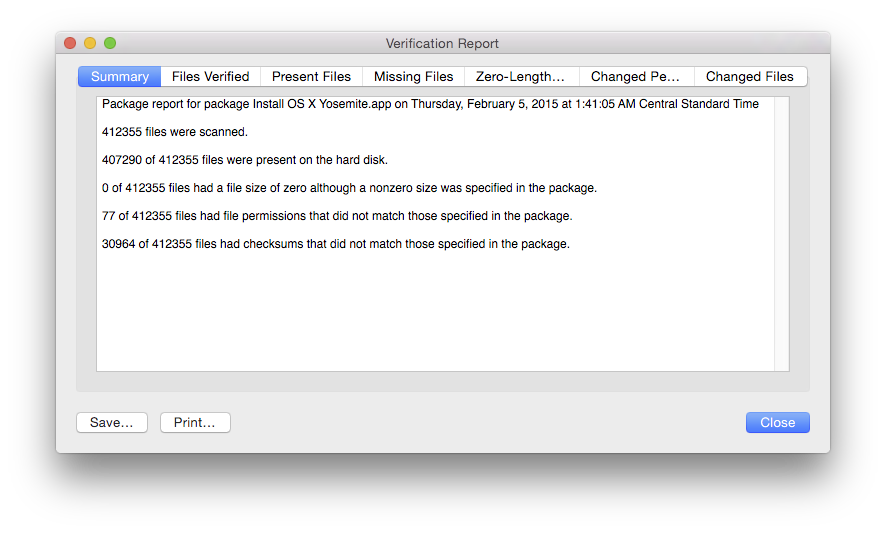Click the report's vertical scrollbar track

[781, 234]
